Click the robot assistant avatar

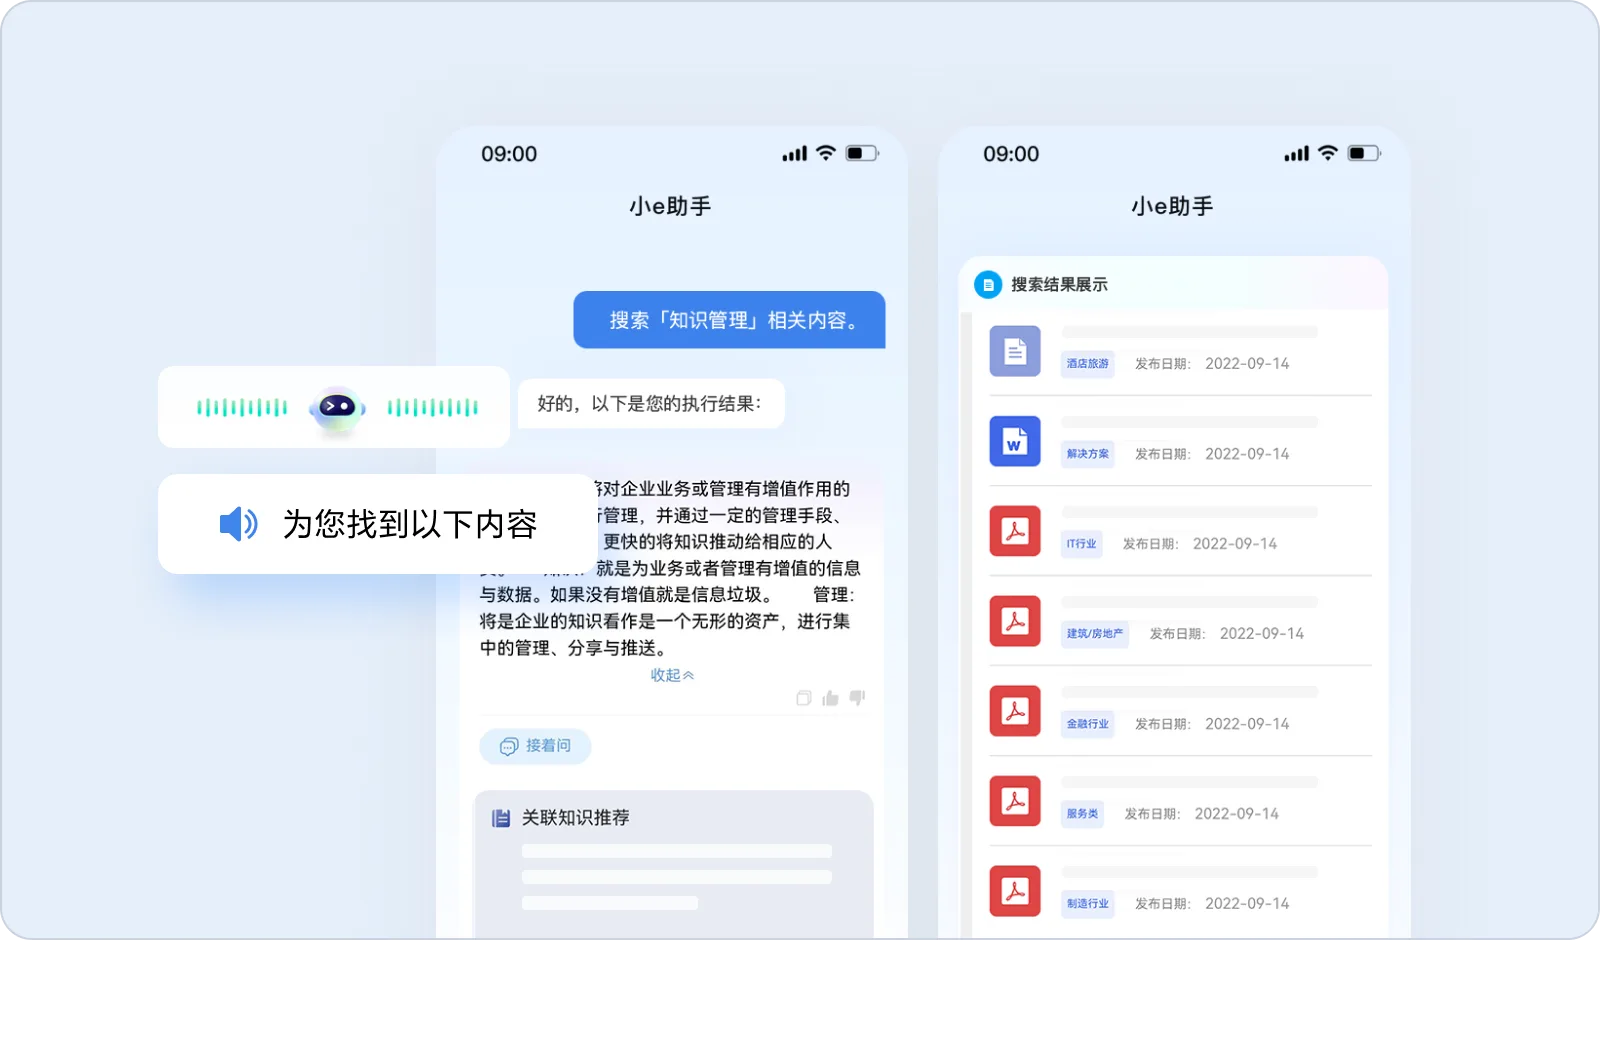click(x=337, y=408)
